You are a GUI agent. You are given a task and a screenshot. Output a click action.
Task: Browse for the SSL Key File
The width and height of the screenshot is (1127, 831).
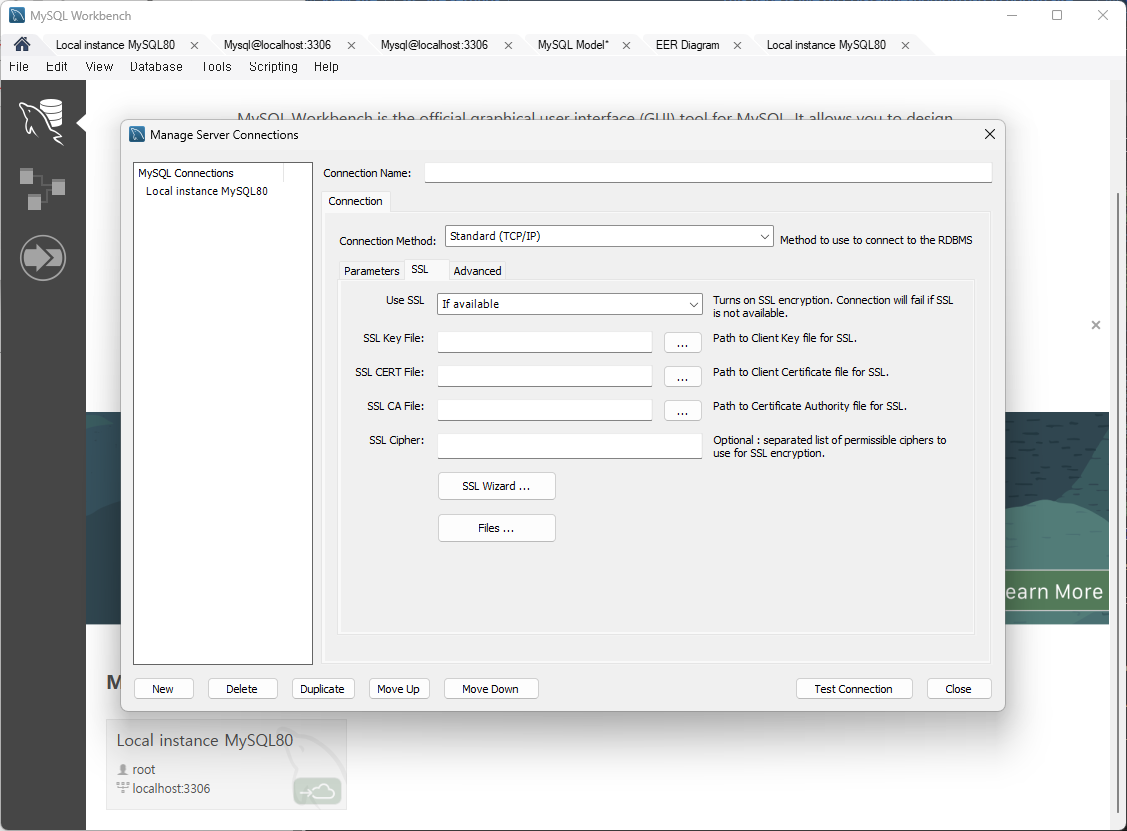[683, 342]
